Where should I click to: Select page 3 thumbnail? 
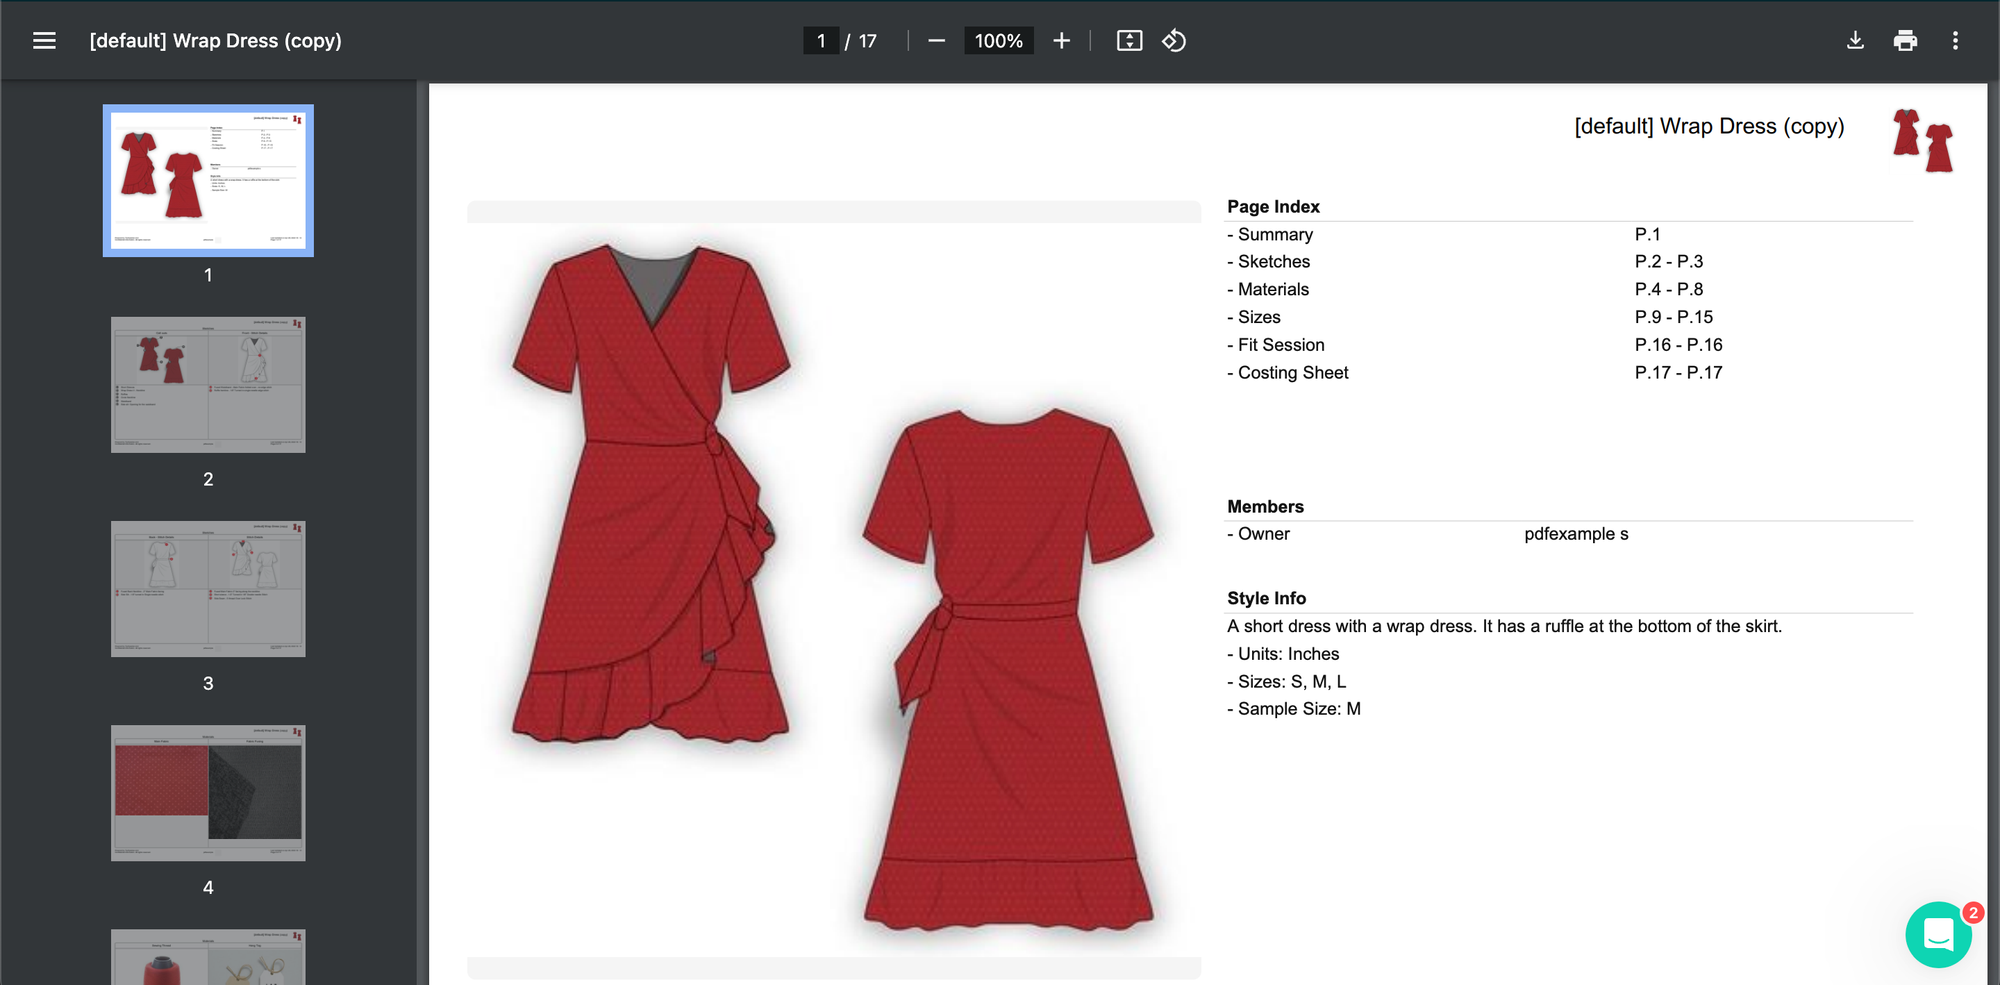pyautogui.click(x=208, y=589)
